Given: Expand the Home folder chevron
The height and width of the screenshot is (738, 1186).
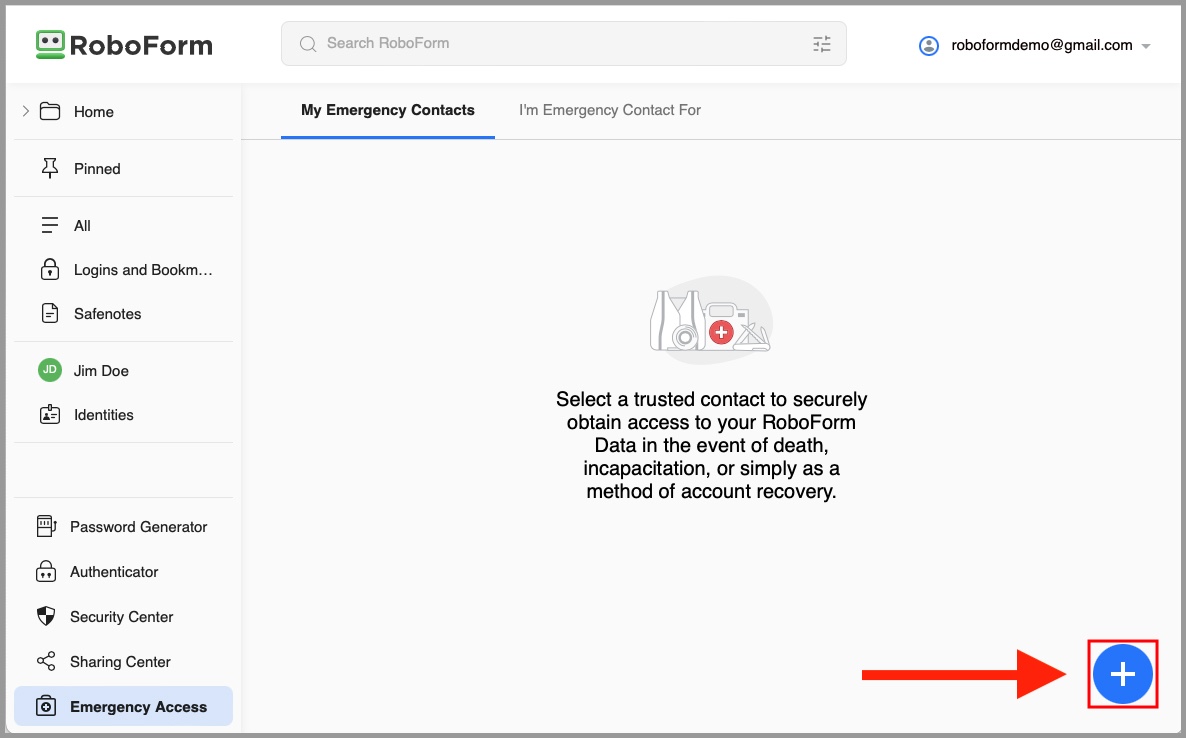Looking at the screenshot, I should [x=25, y=111].
